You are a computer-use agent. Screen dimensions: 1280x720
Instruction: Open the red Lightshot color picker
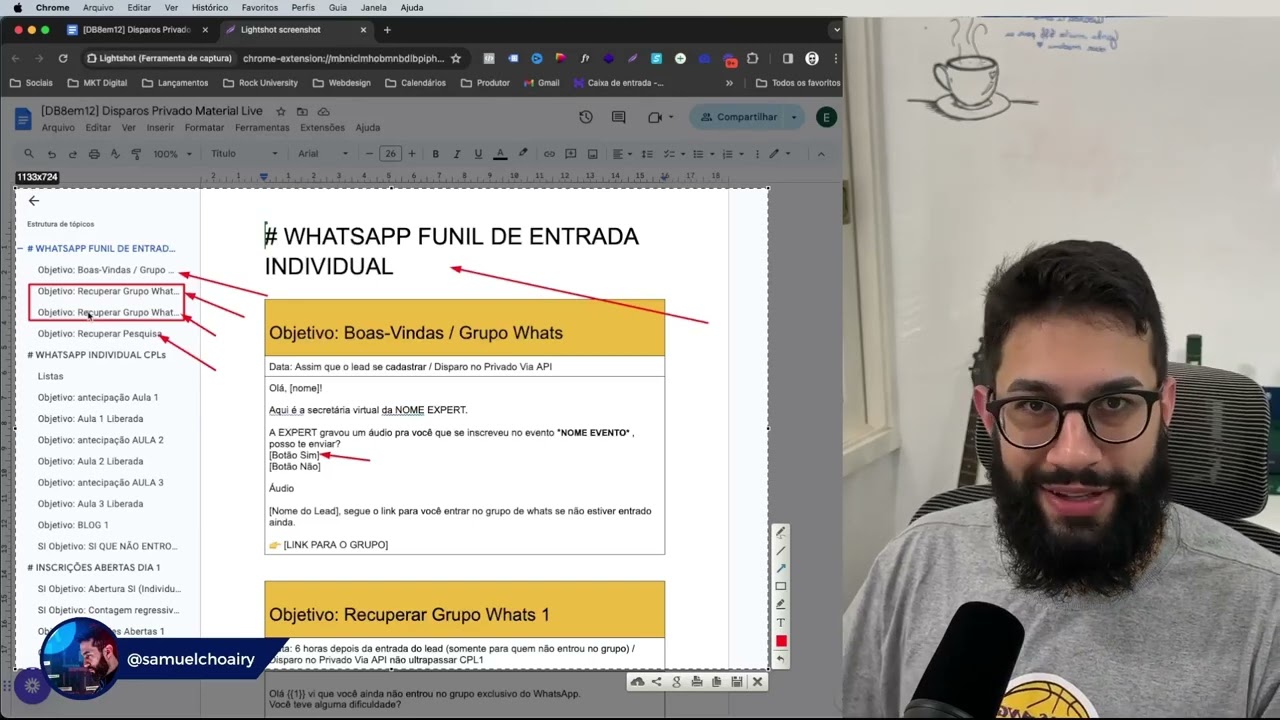781,641
